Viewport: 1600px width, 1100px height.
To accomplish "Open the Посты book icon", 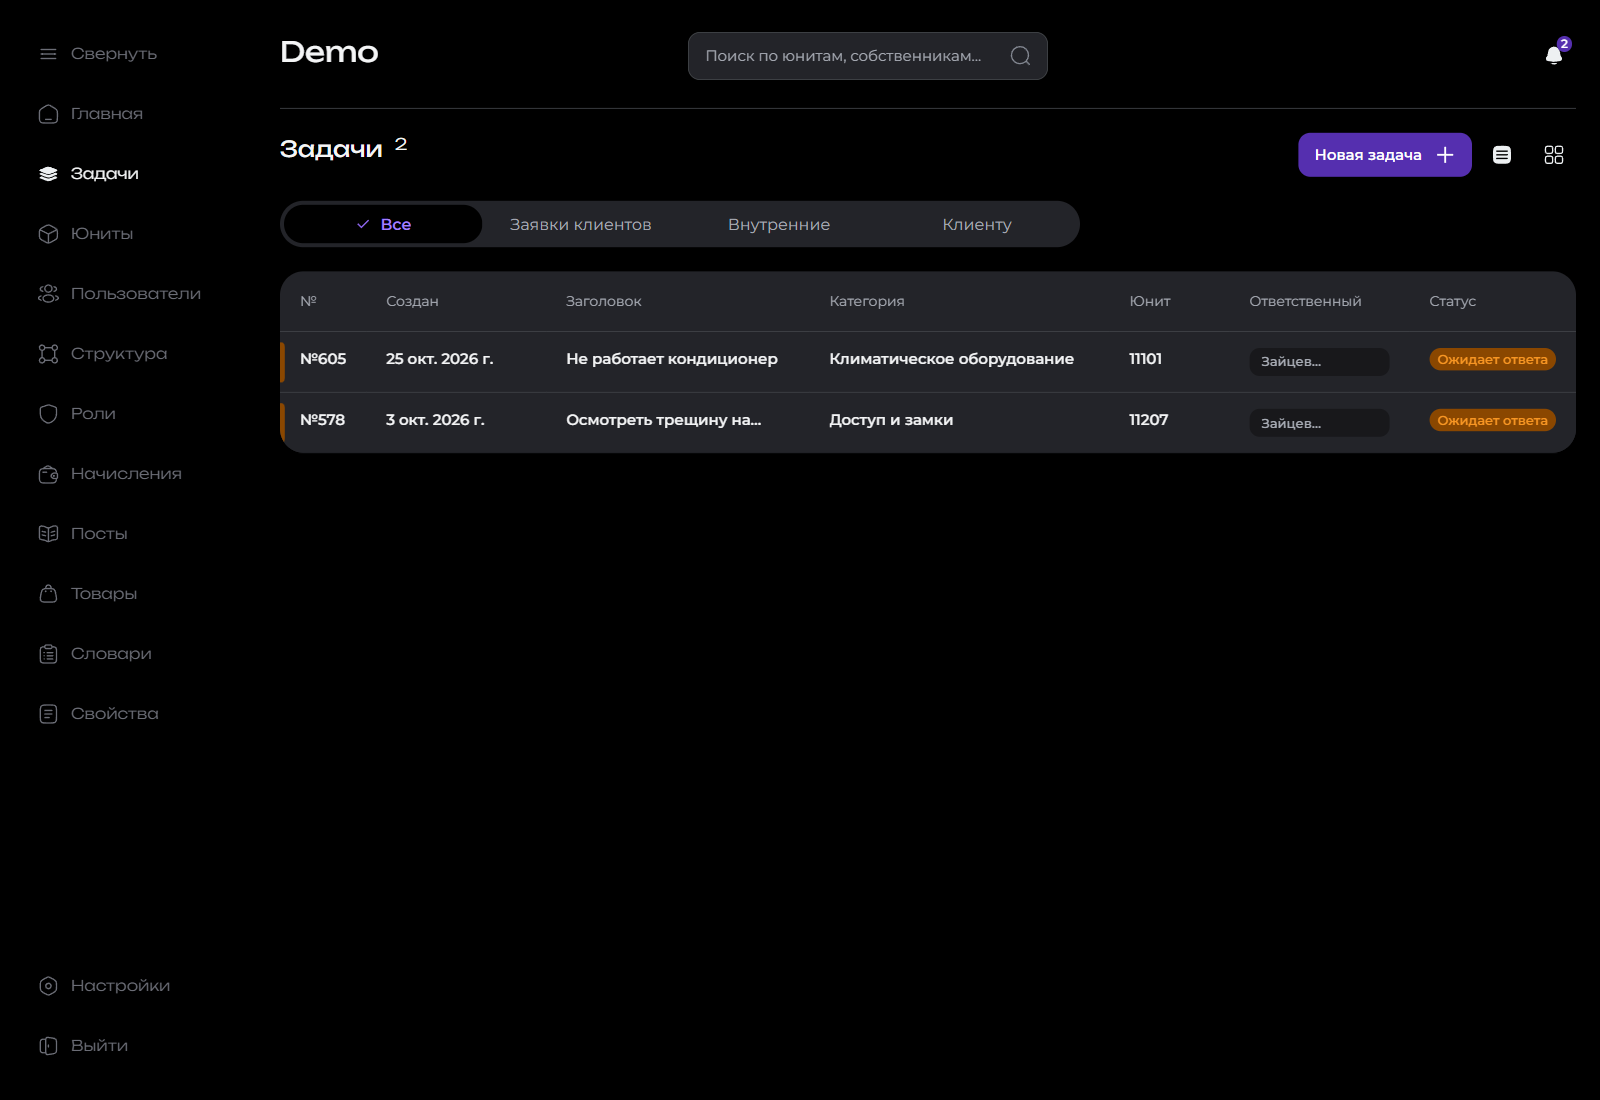I will click(x=48, y=534).
